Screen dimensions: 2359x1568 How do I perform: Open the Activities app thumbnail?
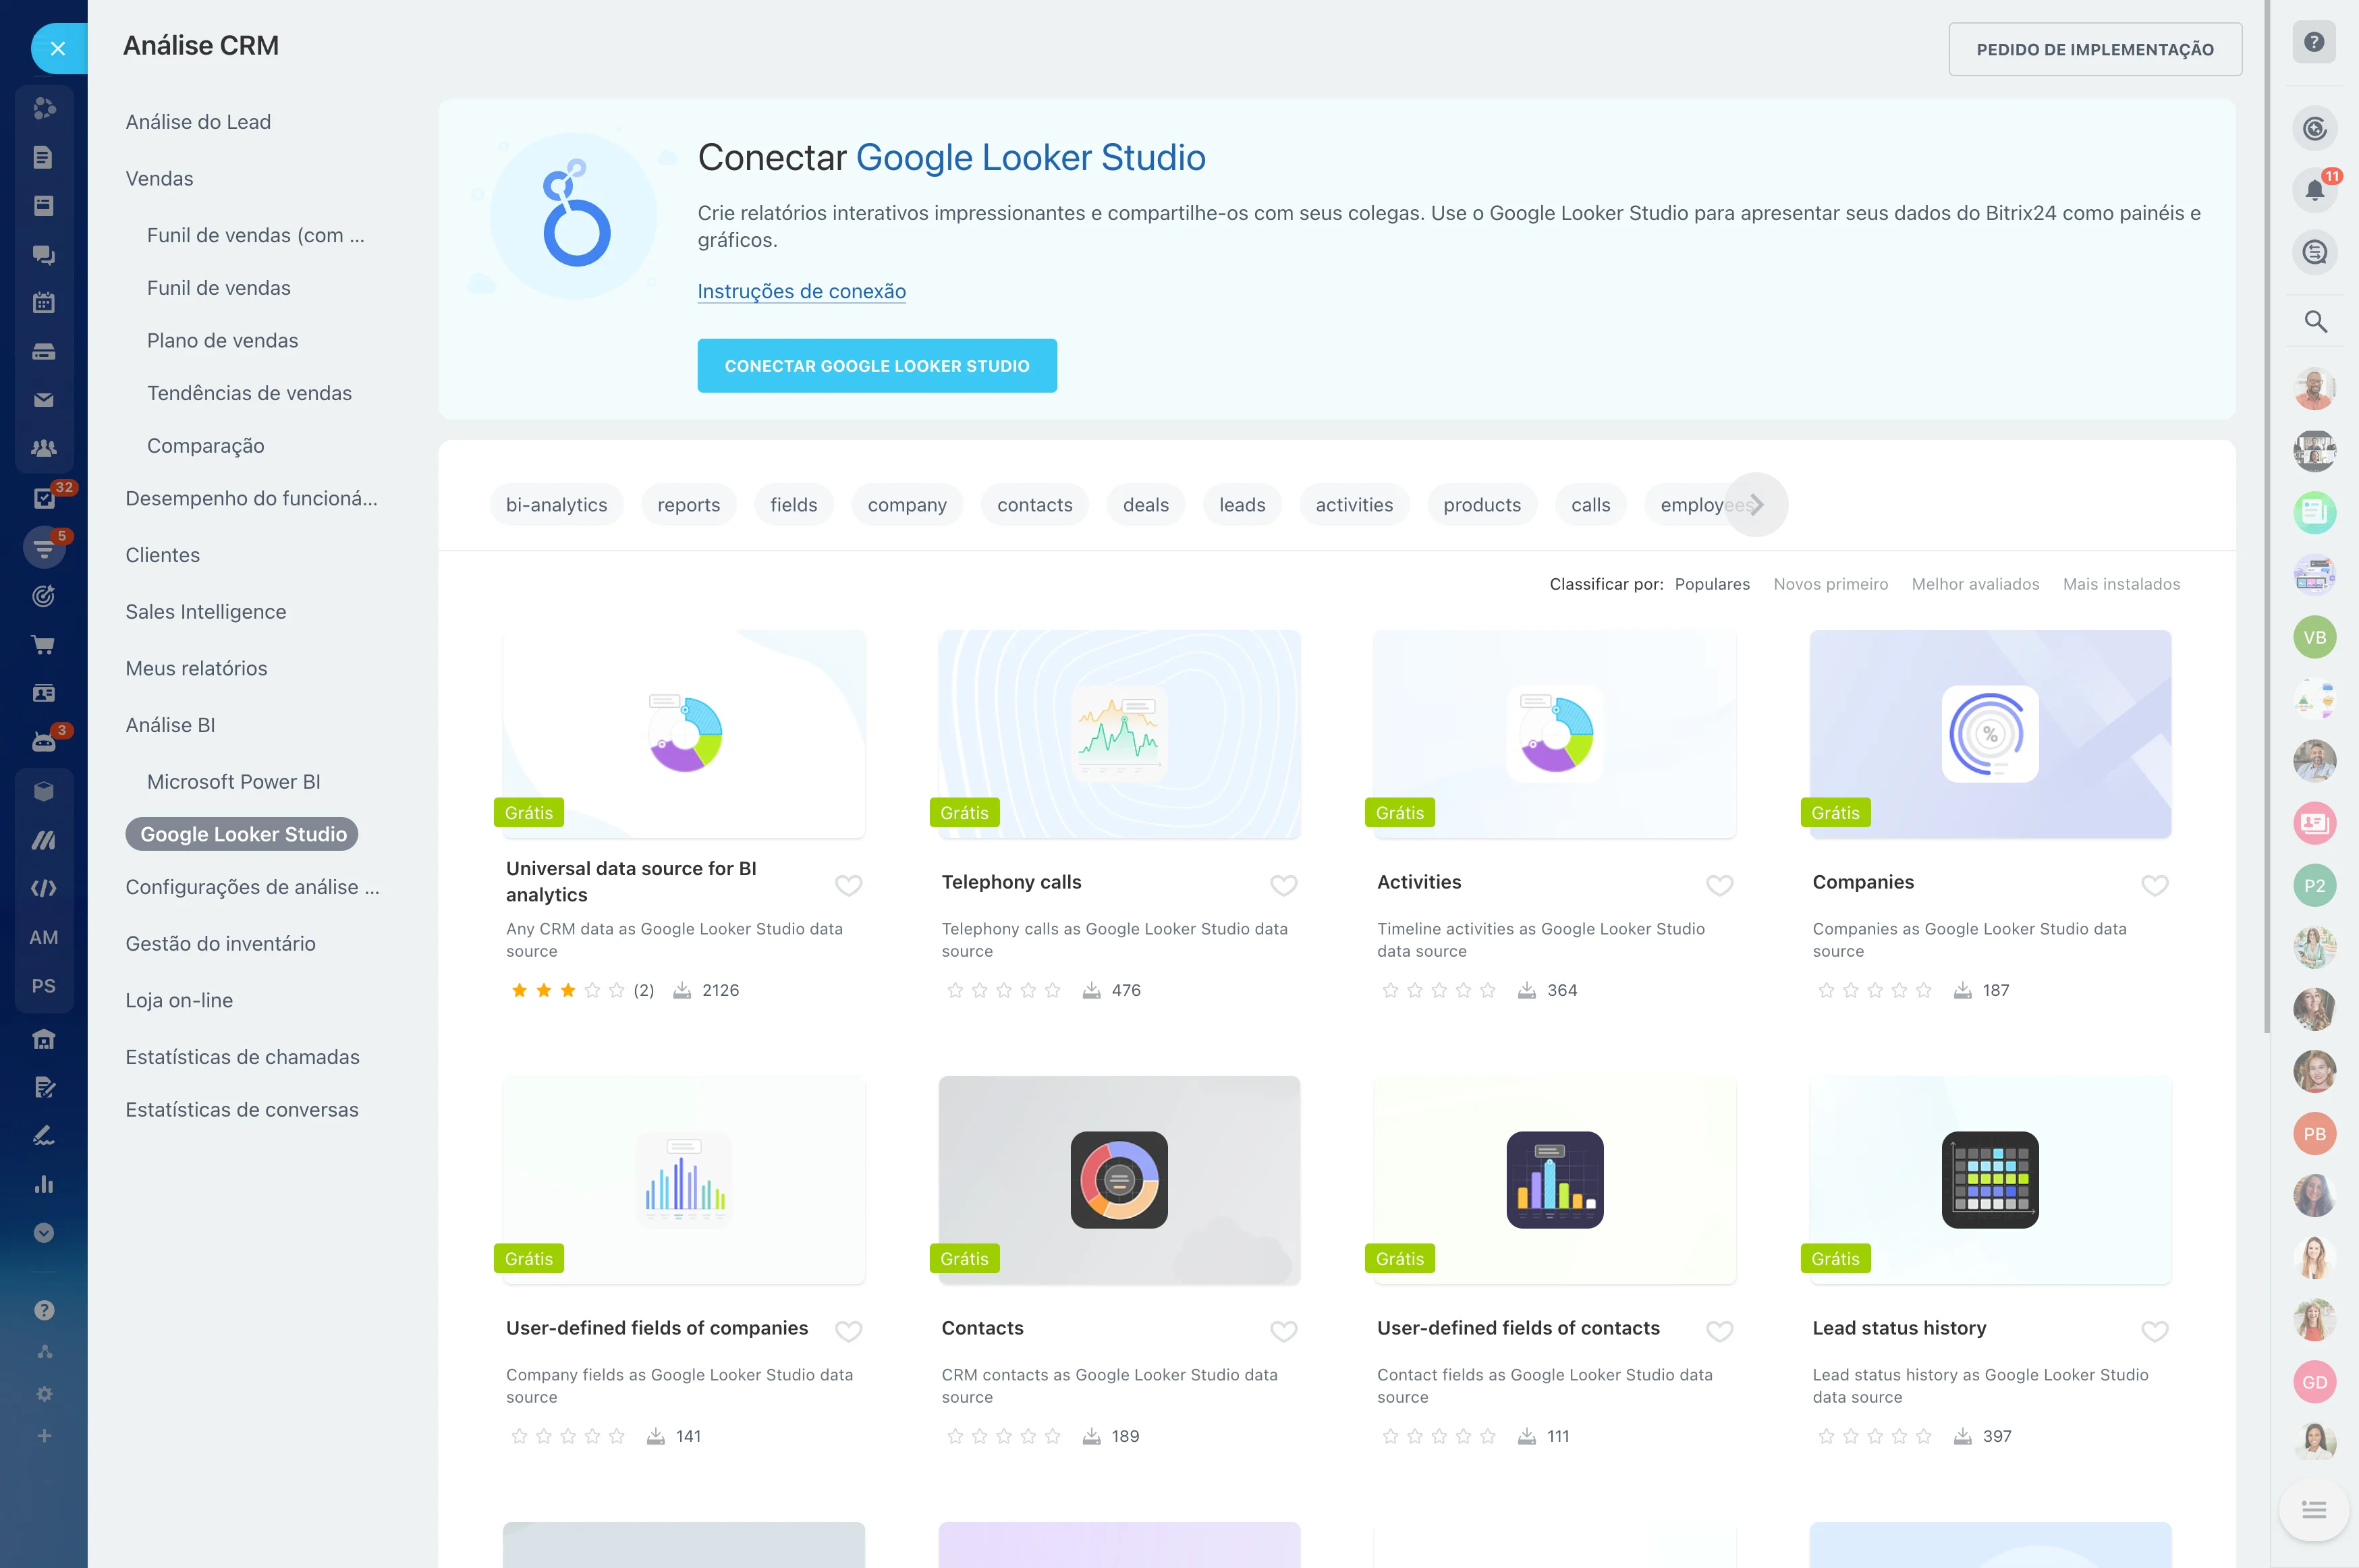(x=1553, y=734)
